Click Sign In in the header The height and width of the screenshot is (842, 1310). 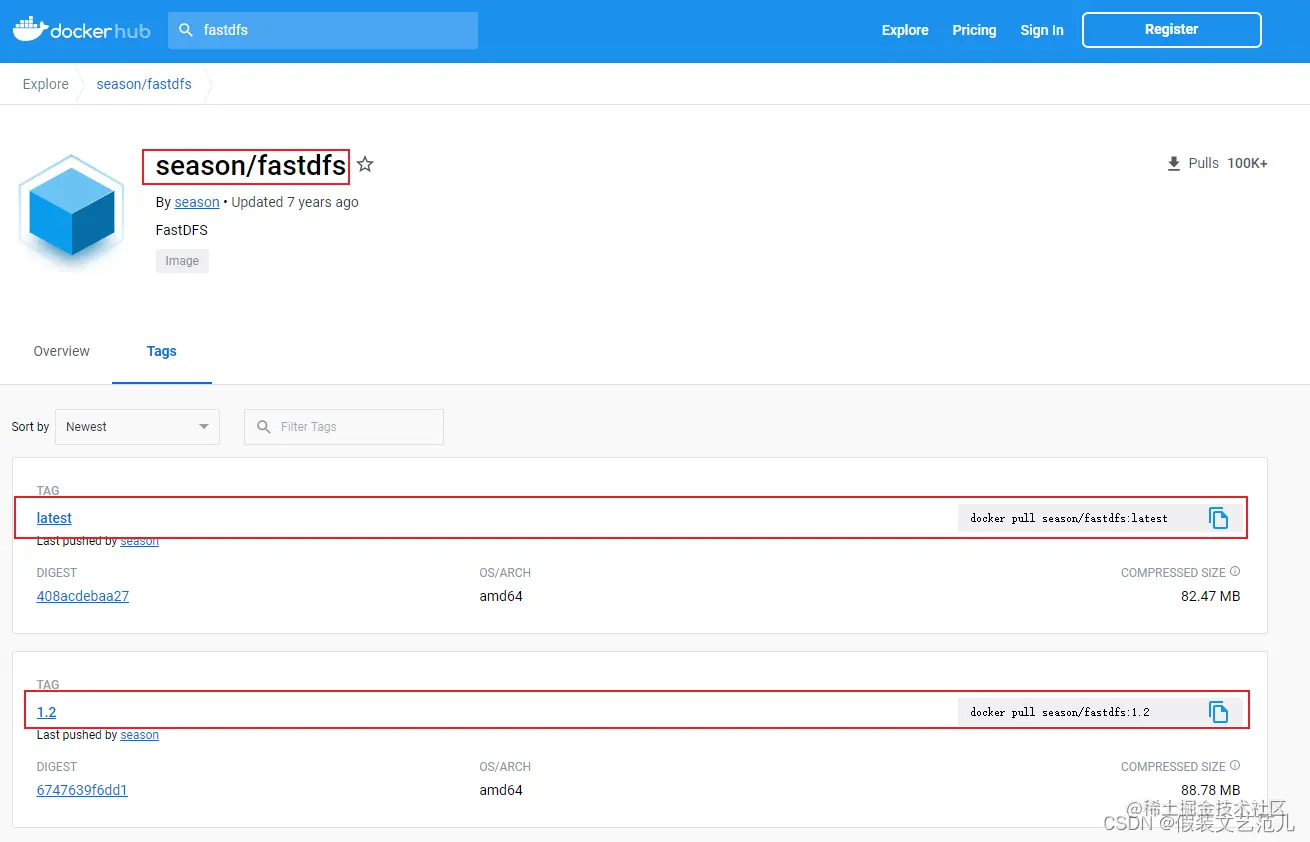(x=1042, y=30)
